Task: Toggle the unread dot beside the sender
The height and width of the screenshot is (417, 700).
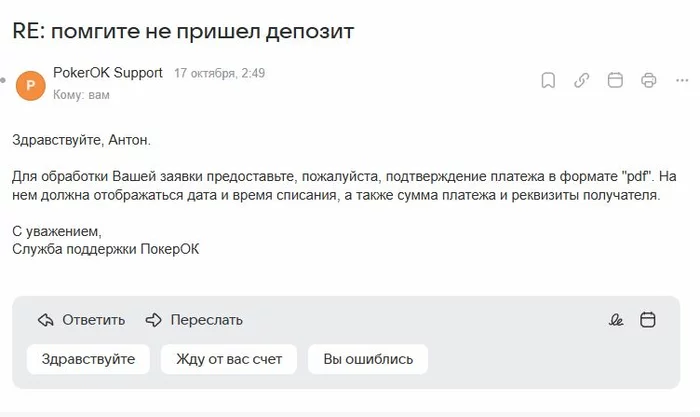Action: 5,78
